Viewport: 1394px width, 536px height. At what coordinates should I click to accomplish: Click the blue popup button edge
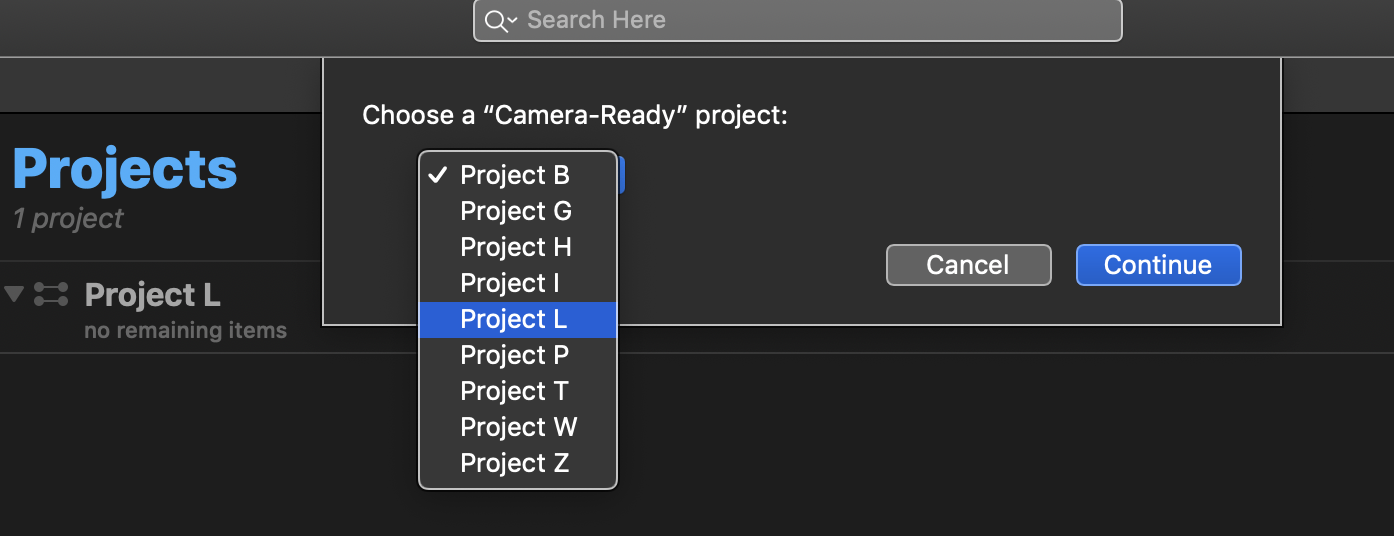(x=621, y=175)
